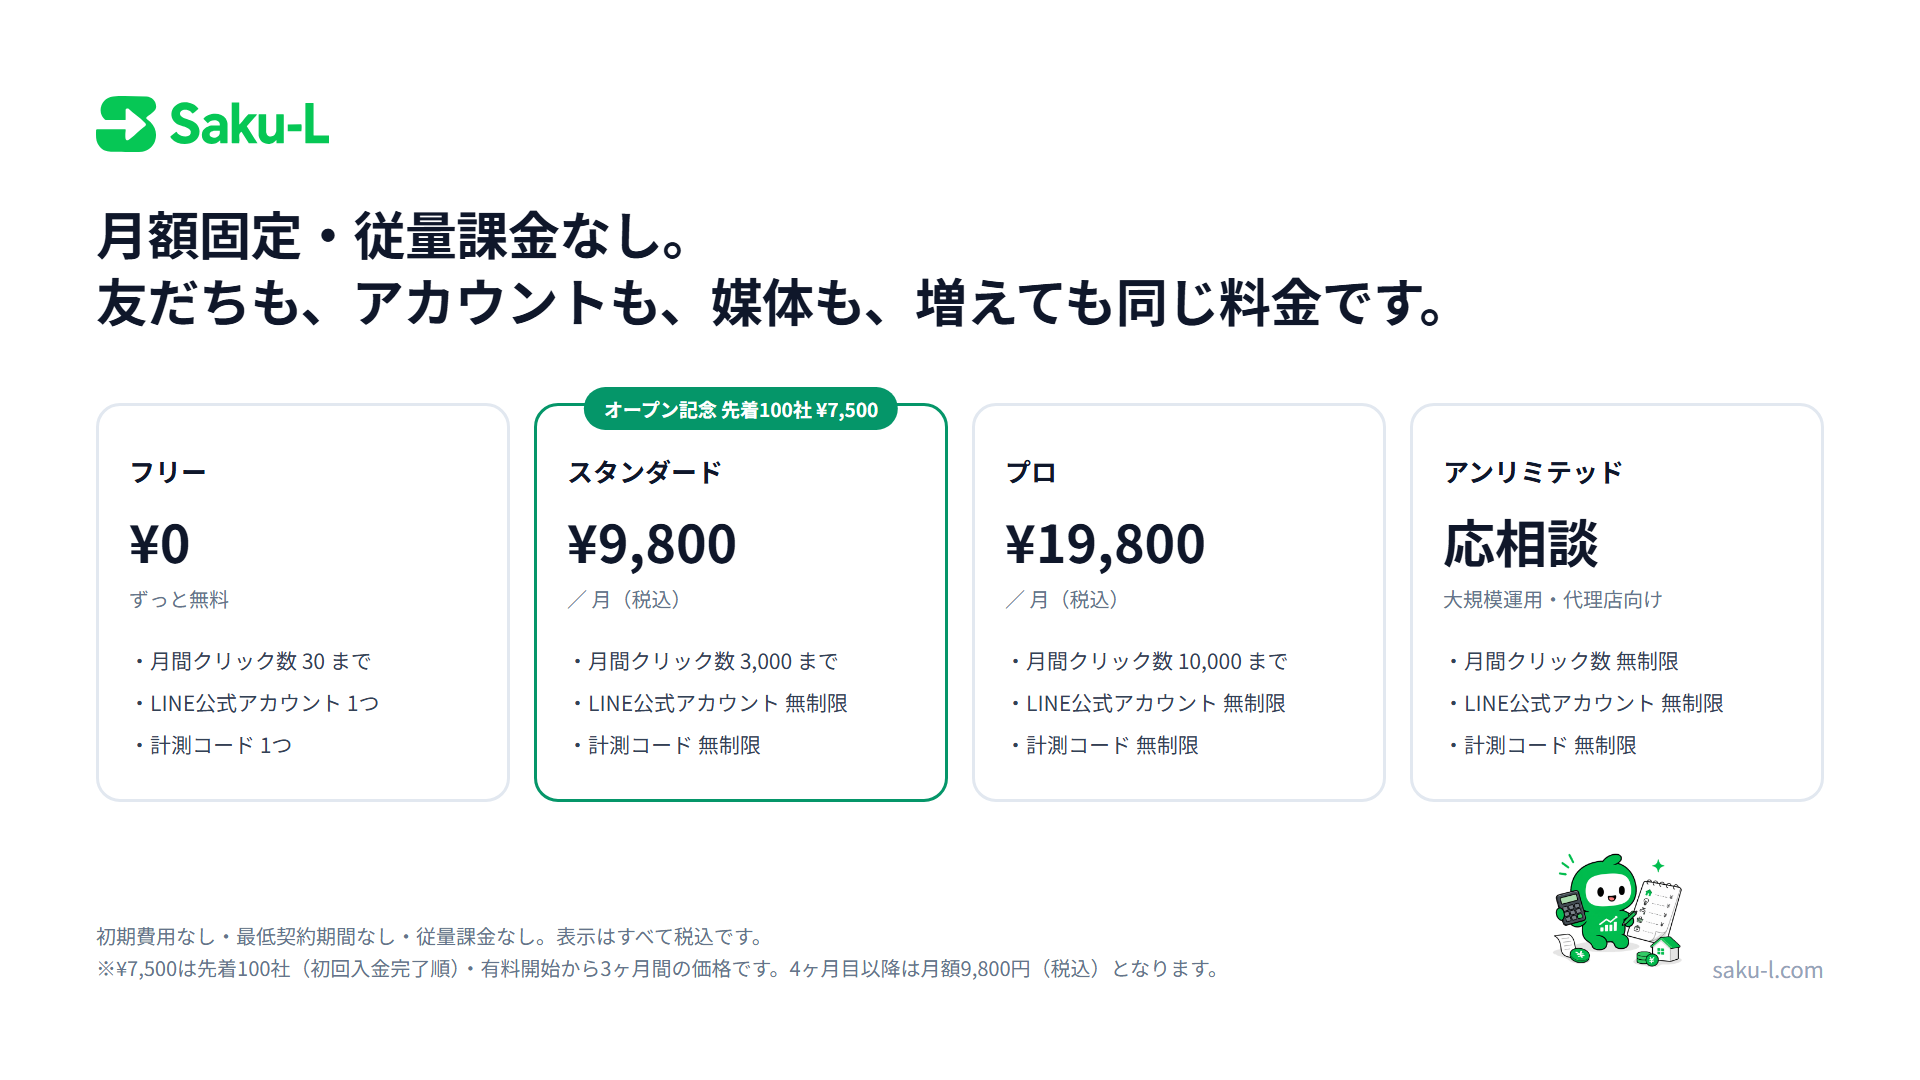Viewport: 1920px width, 1080px height.
Task: Click the 応相談 text in the Unlimited card
Action: pyautogui.click(x=1521, y=545)
